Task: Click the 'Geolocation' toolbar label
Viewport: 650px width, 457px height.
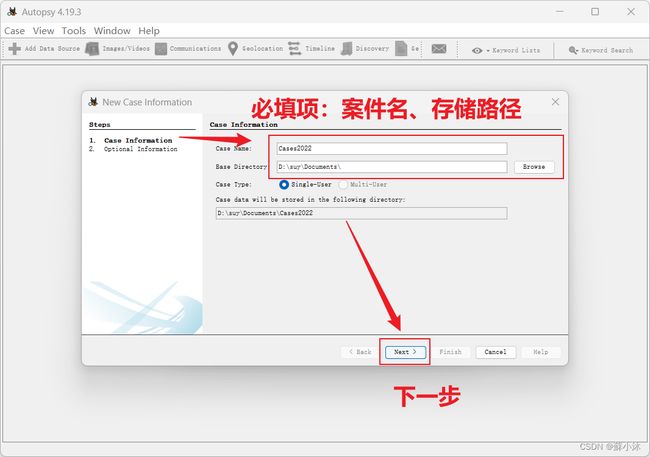Action: tap(262, 49)
